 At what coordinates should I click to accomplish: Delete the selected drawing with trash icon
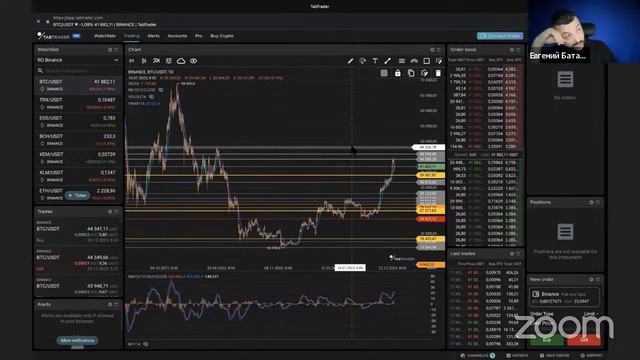pyautogui.click(x=438, y=73)
